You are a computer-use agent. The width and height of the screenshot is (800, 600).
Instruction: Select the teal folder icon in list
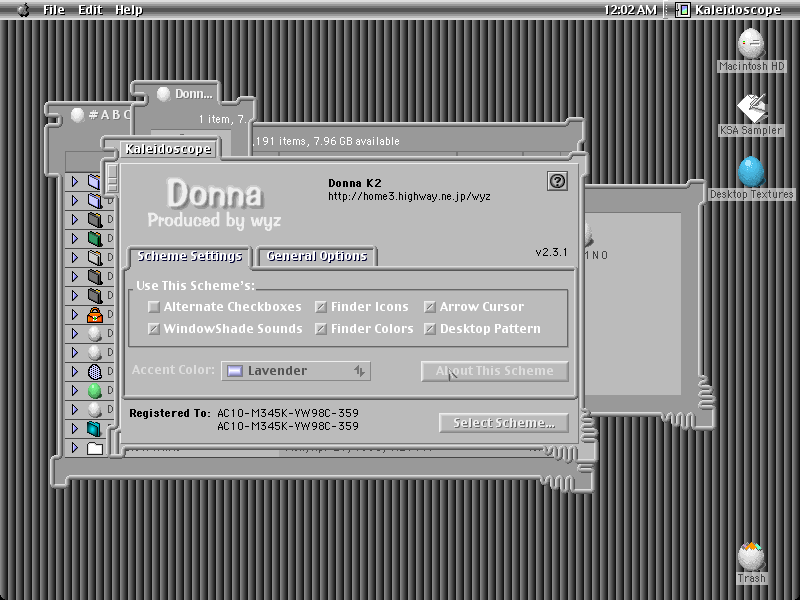[x=94, y=429]
